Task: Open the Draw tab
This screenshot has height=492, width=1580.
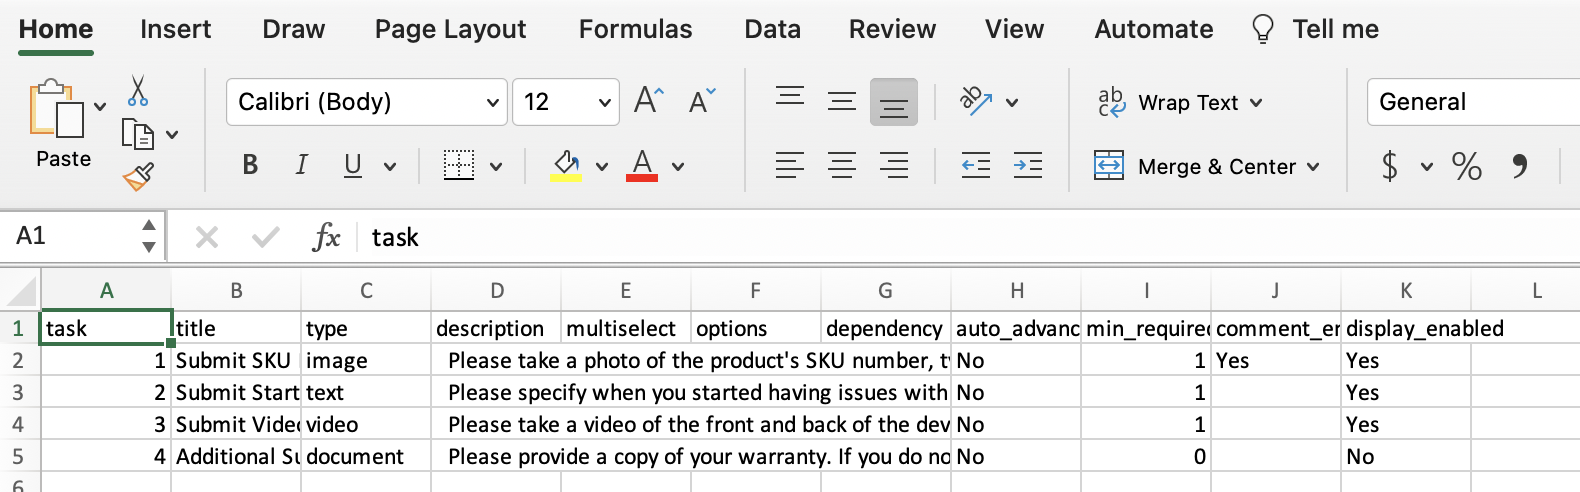Action: pos(294,29)
